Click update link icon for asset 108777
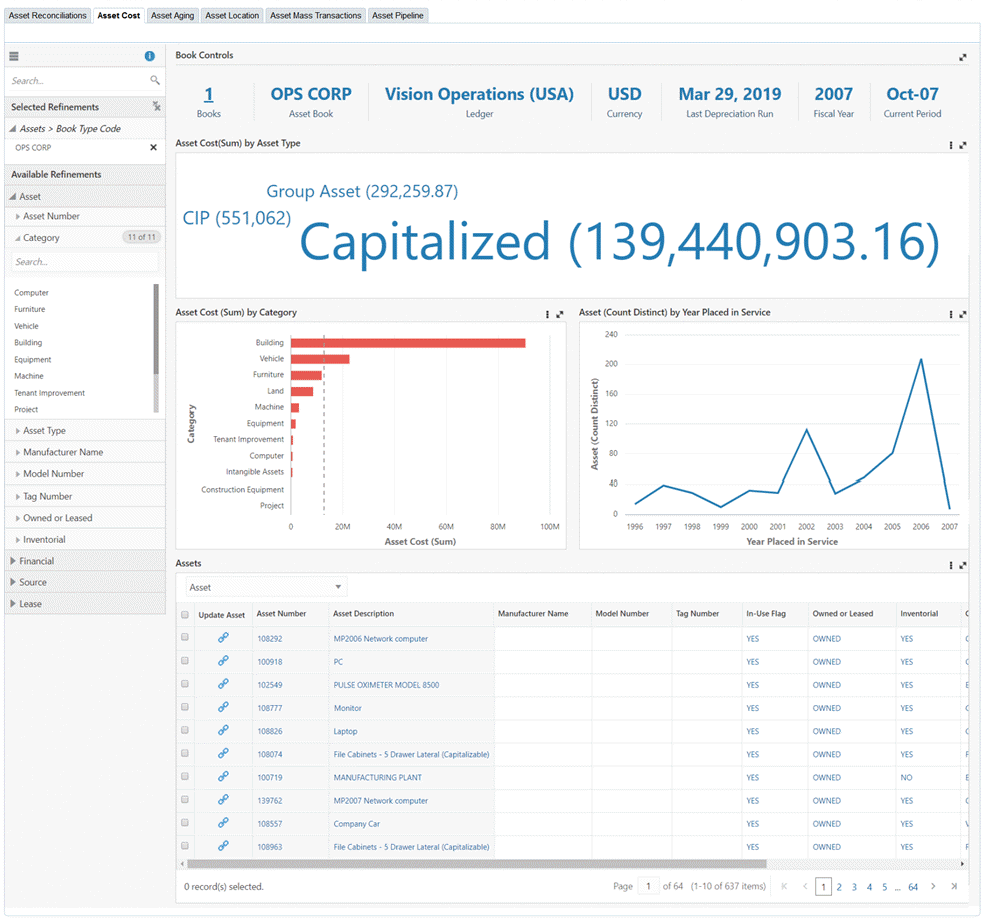The height and width of the screenshot is (921, 982). 223,707
